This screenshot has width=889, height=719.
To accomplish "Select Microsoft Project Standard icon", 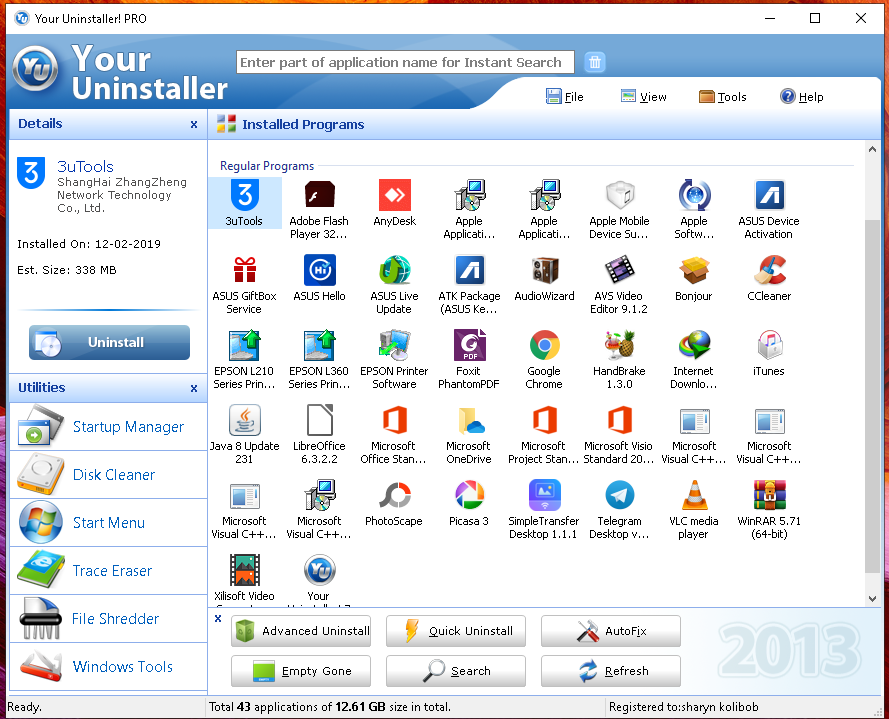I will pyautogui.click(x=544, y=420).
